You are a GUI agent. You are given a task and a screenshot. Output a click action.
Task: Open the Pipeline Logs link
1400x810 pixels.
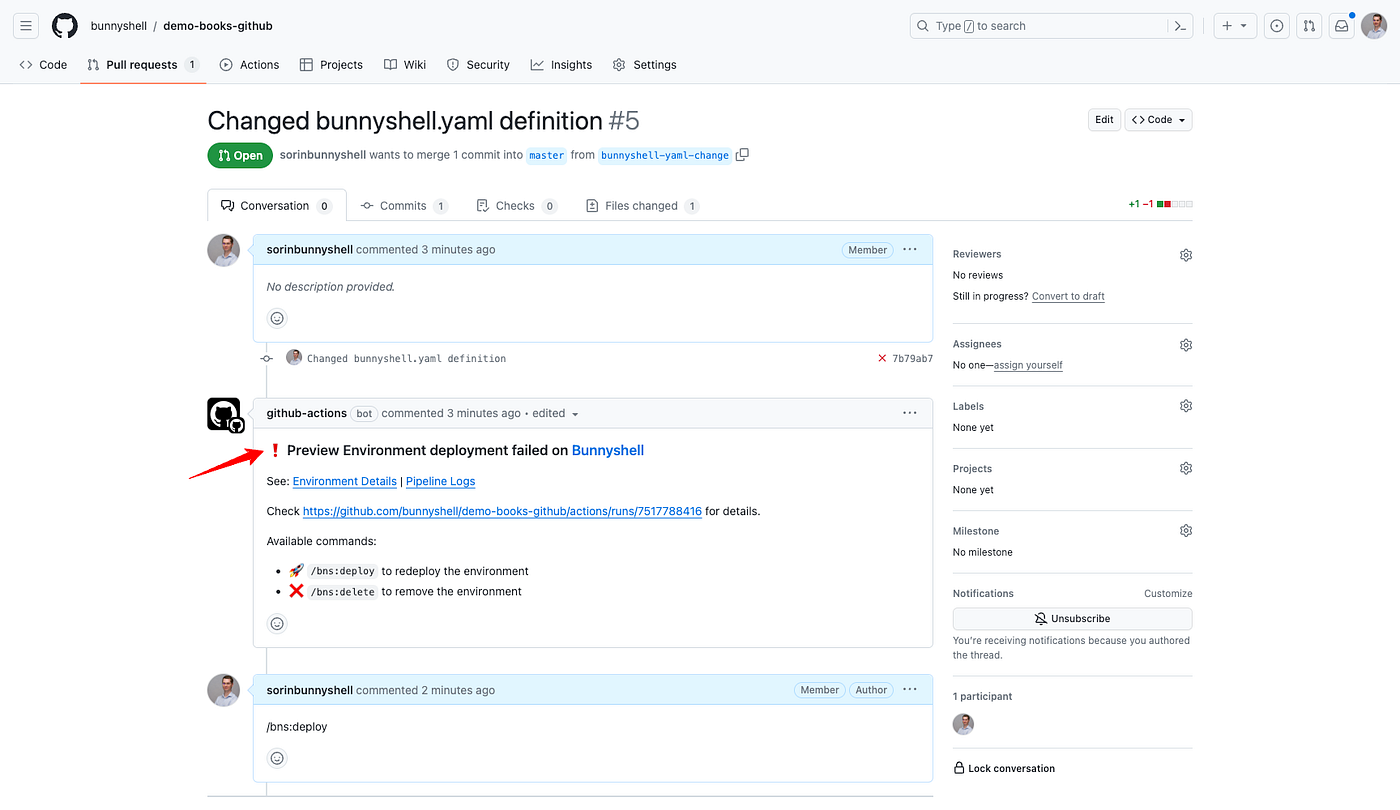[440, 481]
